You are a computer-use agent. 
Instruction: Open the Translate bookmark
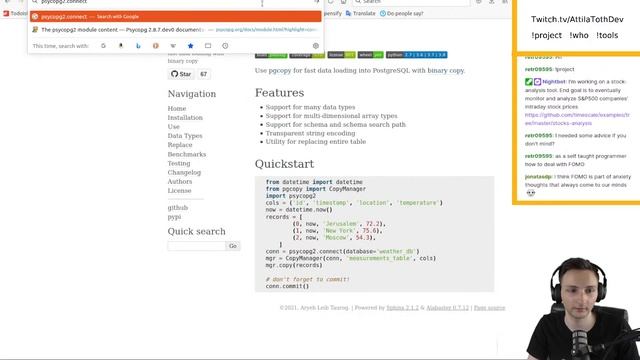click(x=360, y=13)
